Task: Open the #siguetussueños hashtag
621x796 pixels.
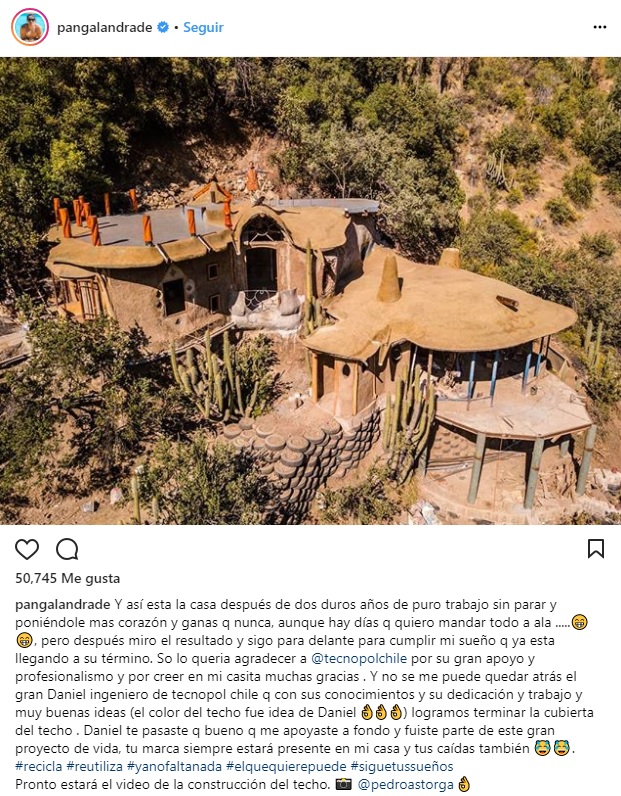Action: [402, 766]
